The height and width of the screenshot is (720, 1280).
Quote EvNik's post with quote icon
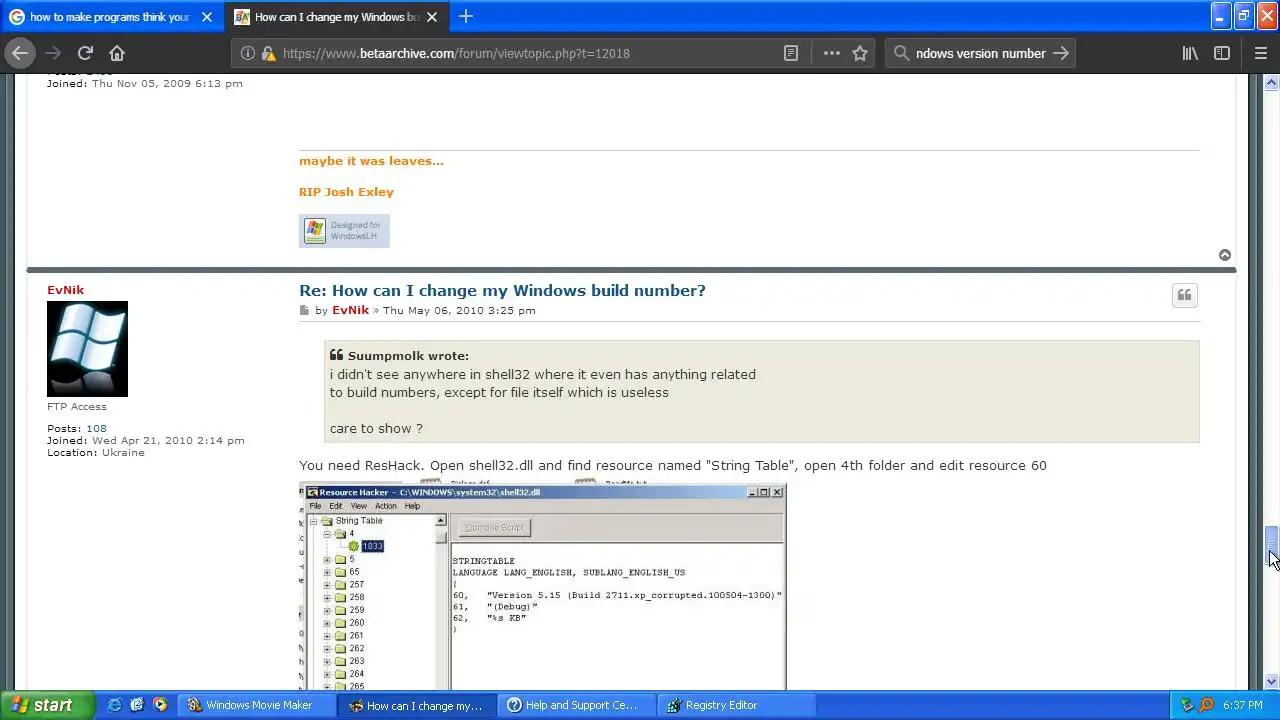(x=1184, y=295)
